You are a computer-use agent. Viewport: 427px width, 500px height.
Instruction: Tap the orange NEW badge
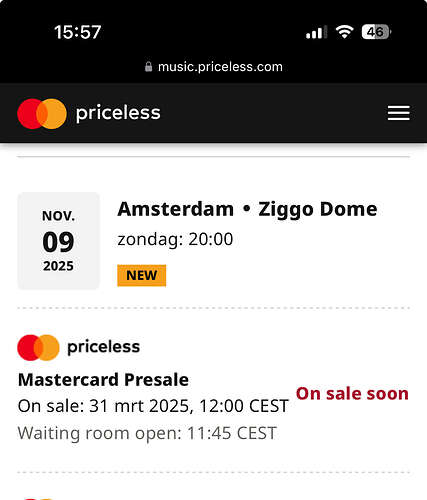pyautogui.click(x=142, y=275)
